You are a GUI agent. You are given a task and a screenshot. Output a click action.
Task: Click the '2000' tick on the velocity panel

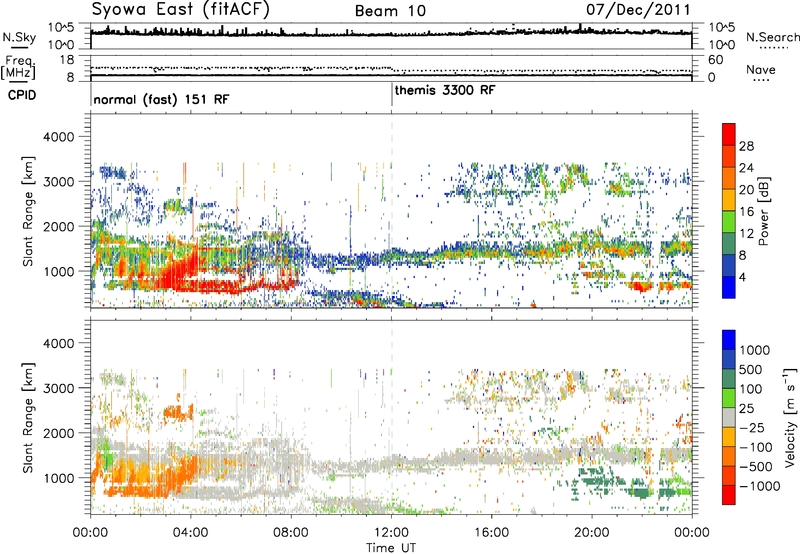click(x=59, y=433)
